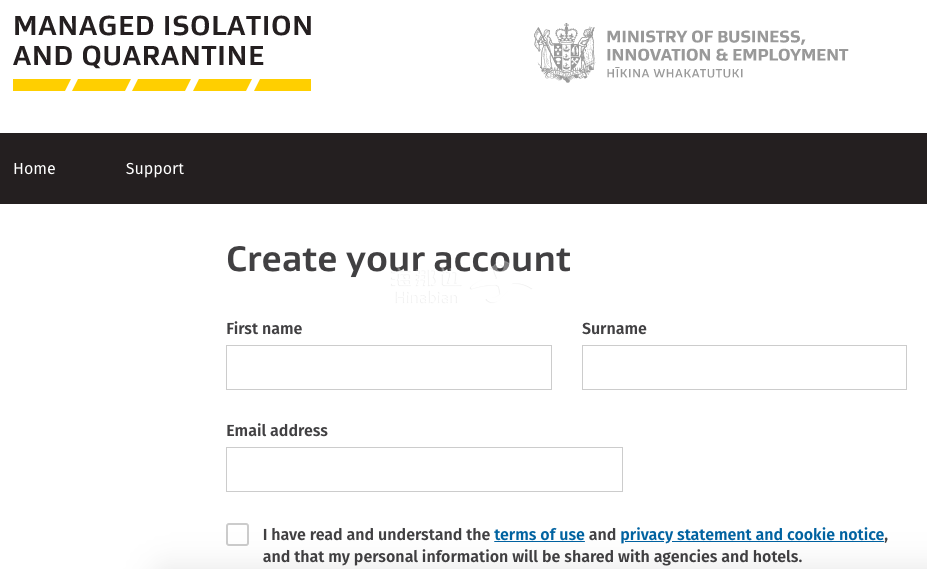Screen dimensions: 927x569
Task: Open privacy statement and cookie notice link
Action: click(752, 534)
